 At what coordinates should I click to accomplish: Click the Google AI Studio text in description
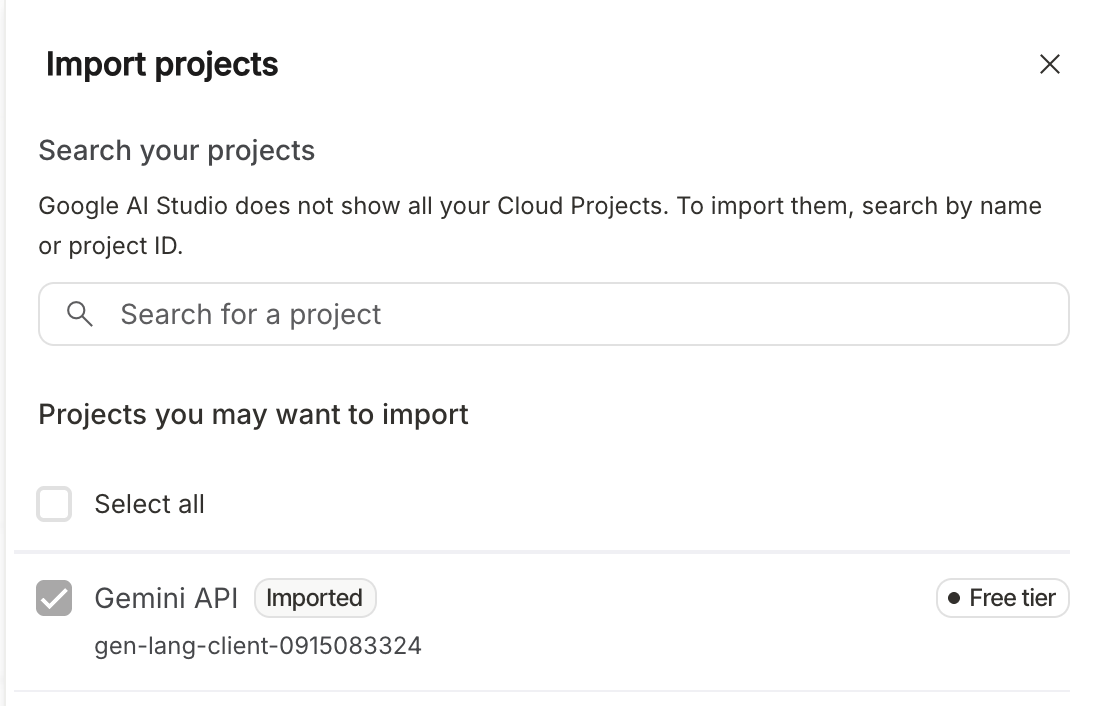pyautogui.click(x=134, y=206)
